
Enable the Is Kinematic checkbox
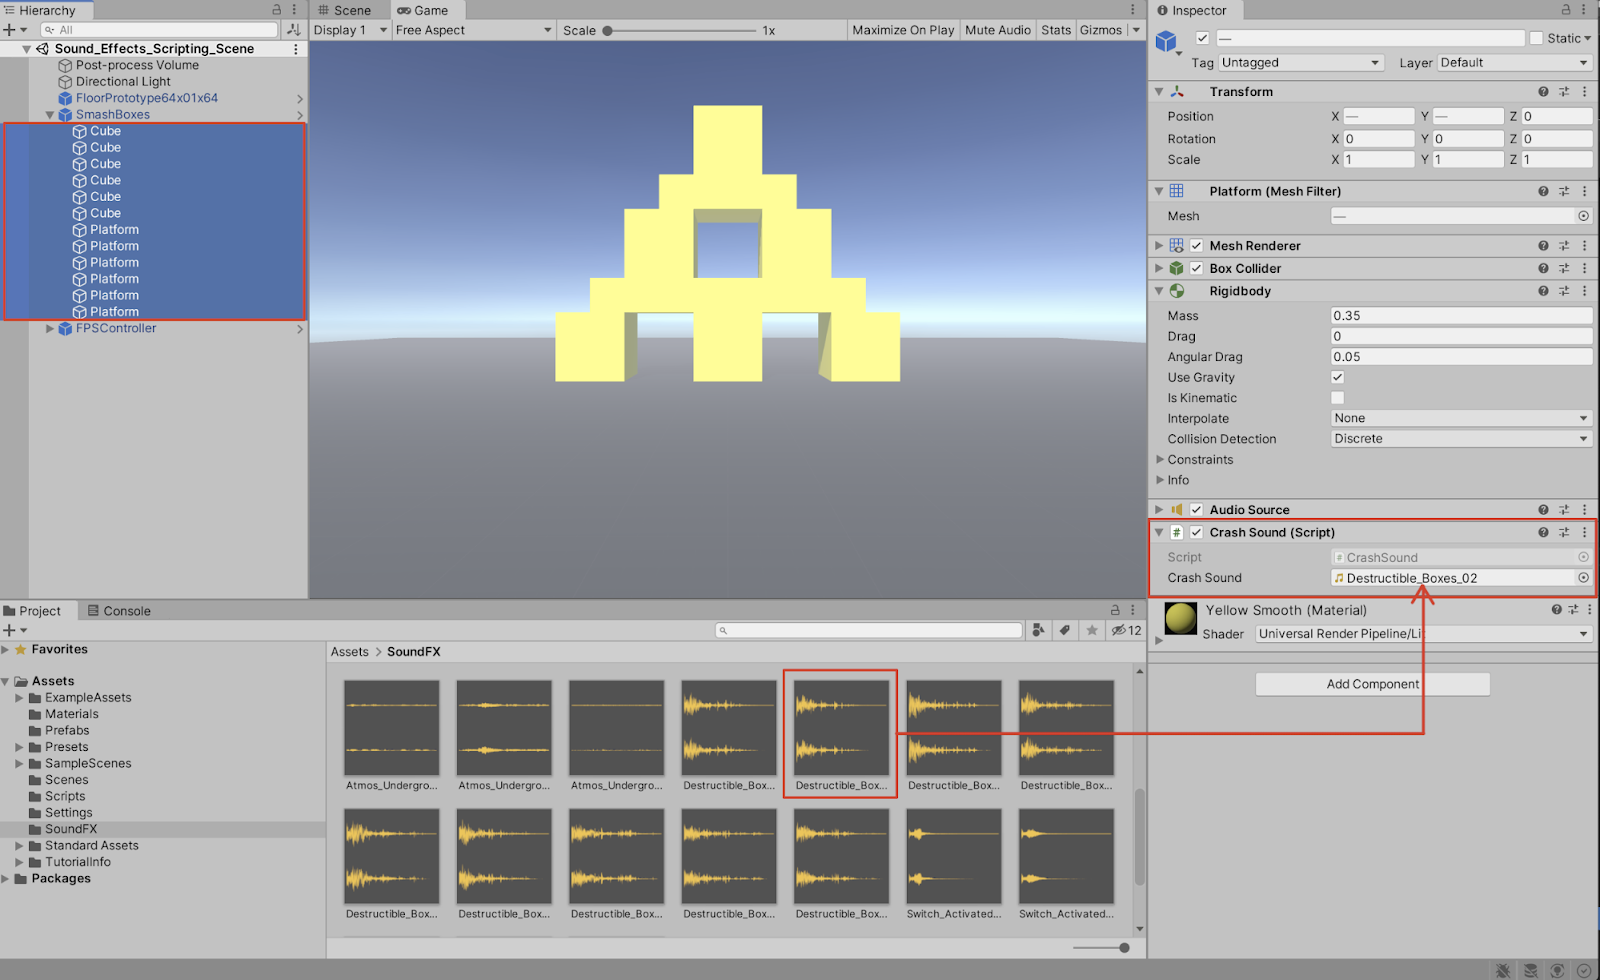[1338, 398]
